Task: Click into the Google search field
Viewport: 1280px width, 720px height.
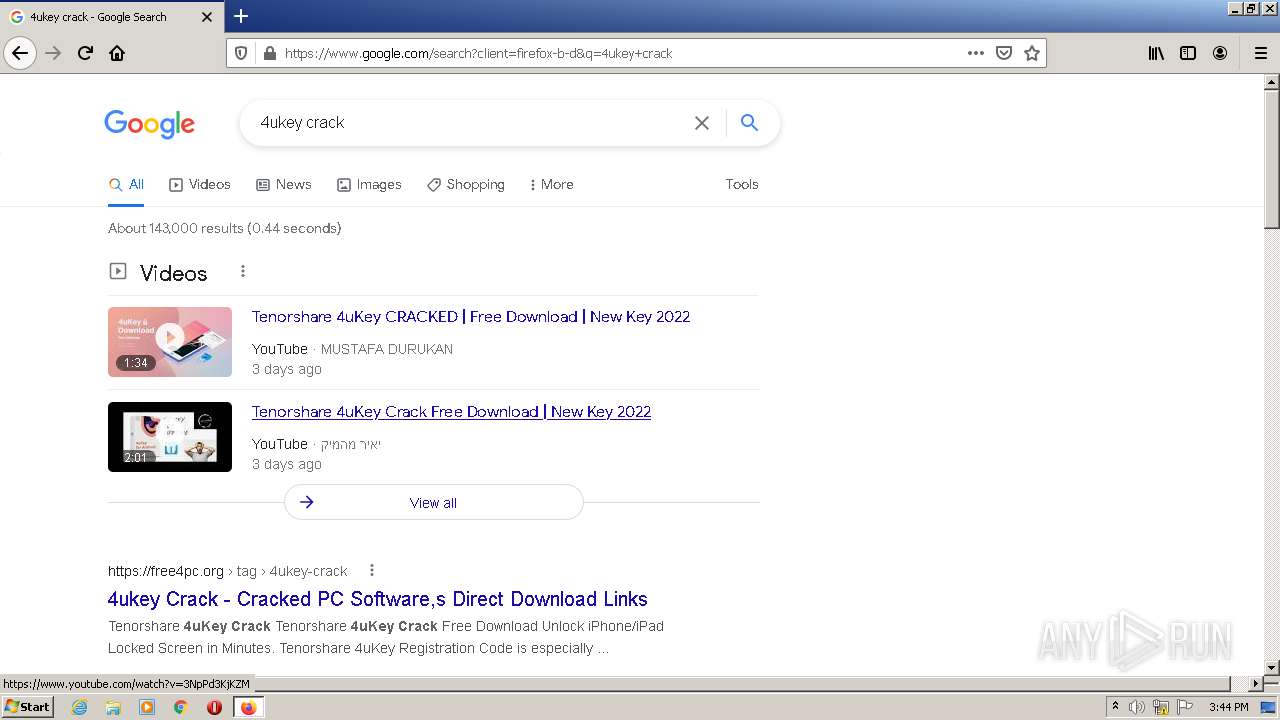Action: point(470,122)
